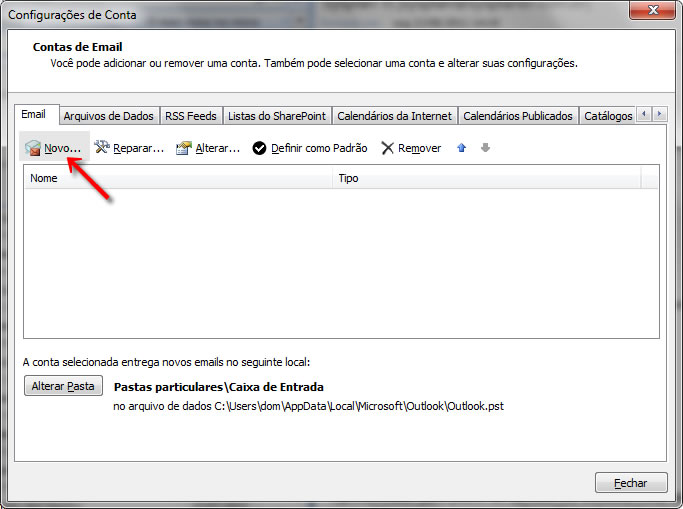The image size is (683, 509).
Task: Move account up with blue arrow
Action: point(461,148)
